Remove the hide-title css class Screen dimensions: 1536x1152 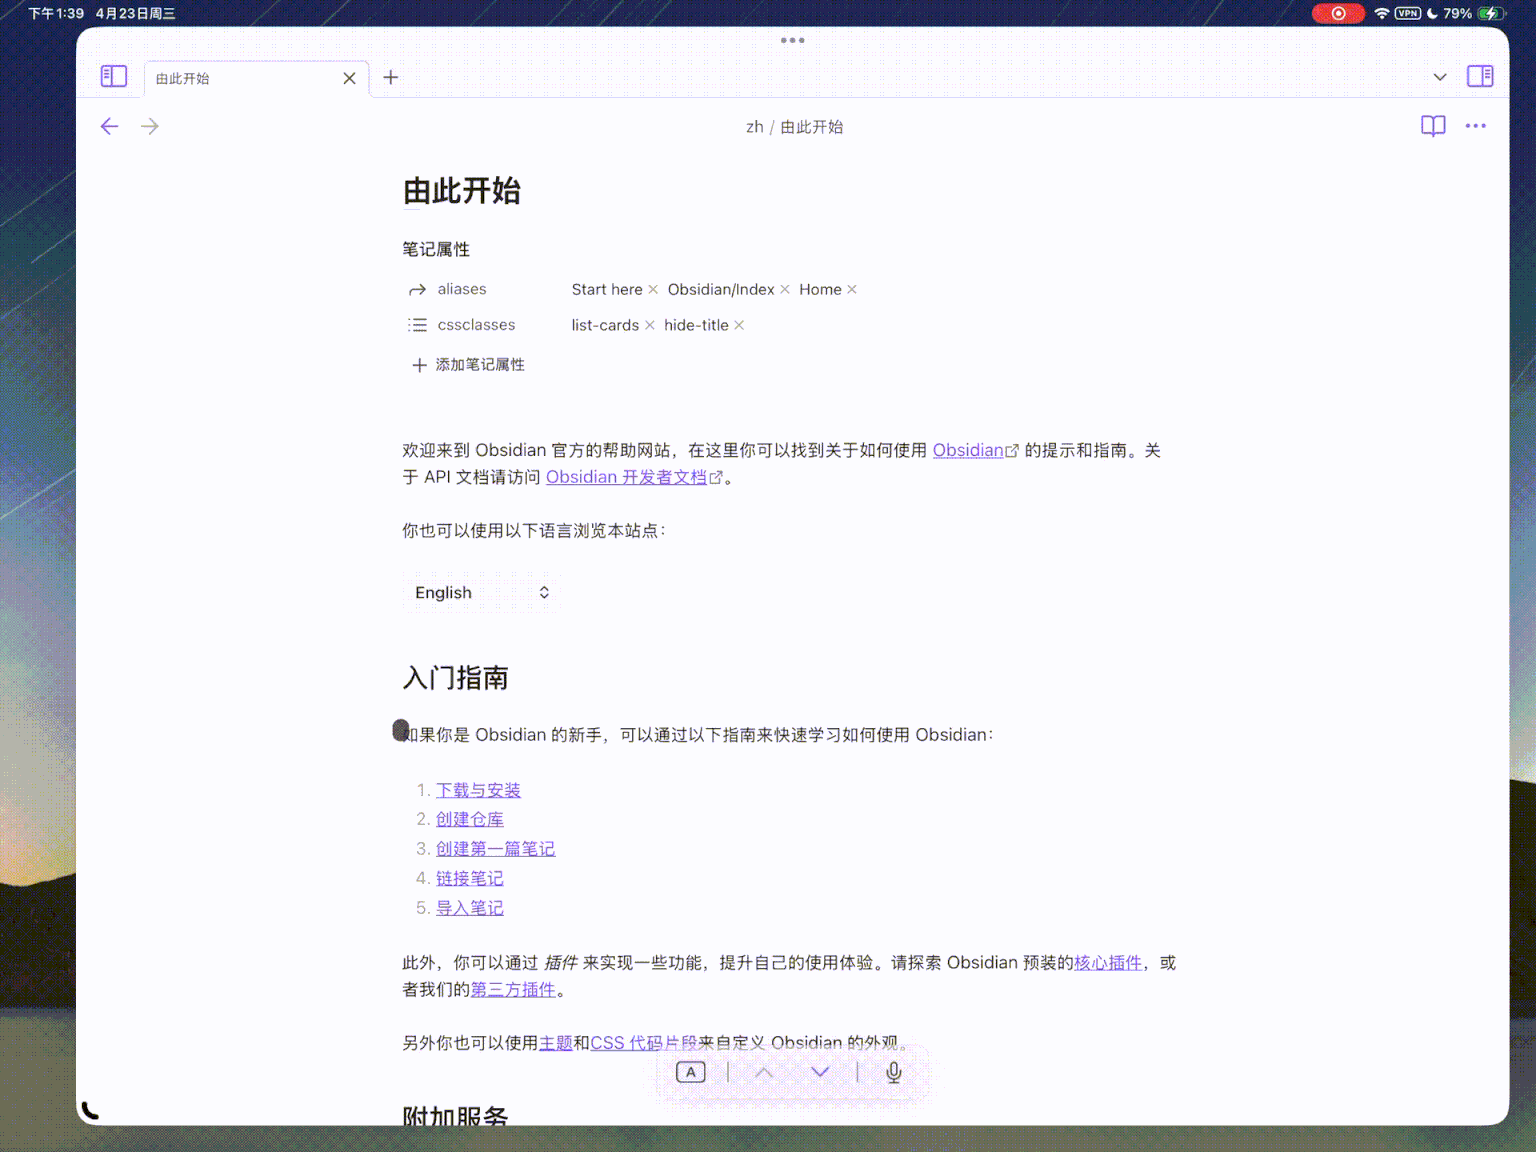pos(739,325)
